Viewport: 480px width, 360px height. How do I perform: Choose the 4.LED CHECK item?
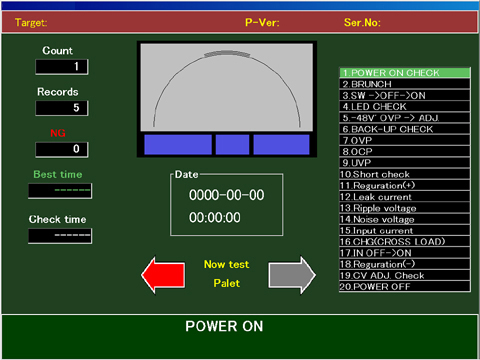tap(405, 107)
